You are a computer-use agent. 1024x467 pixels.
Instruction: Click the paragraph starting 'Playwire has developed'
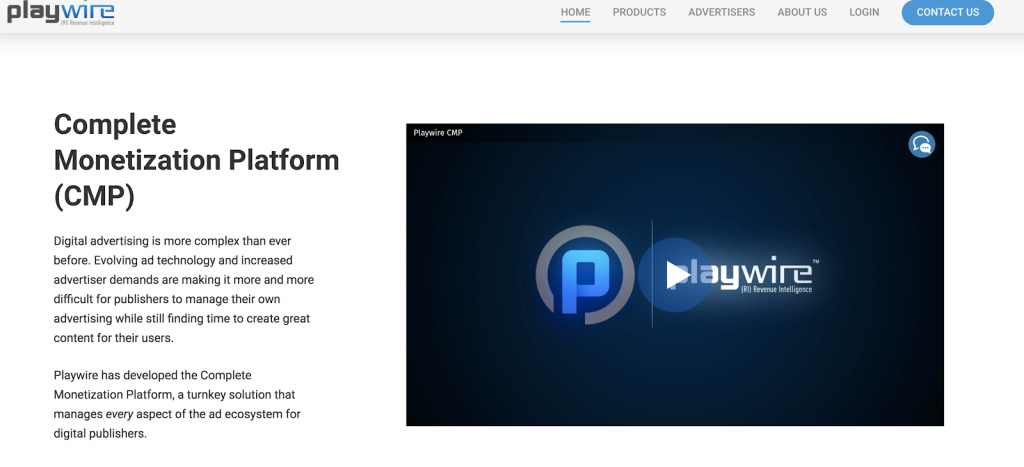tap(177, 404)
